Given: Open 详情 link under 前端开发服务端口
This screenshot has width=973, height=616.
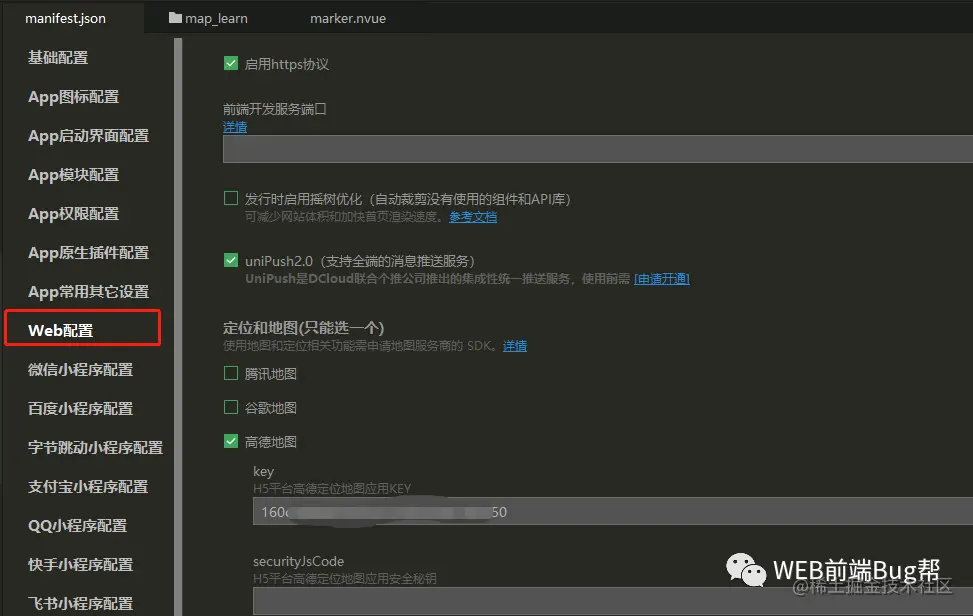Looking at the screenshot, I should coord(234,127).
